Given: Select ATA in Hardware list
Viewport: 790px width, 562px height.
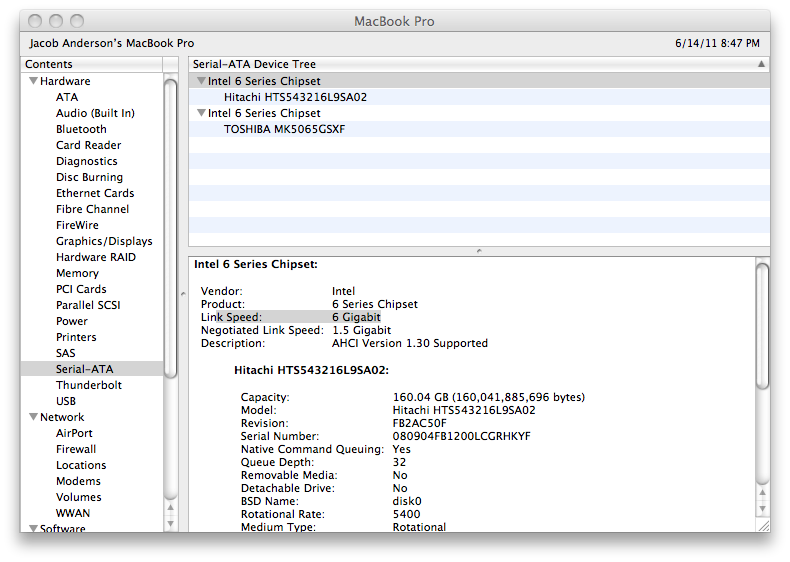Looking at the screenshot, I should 67,97.
